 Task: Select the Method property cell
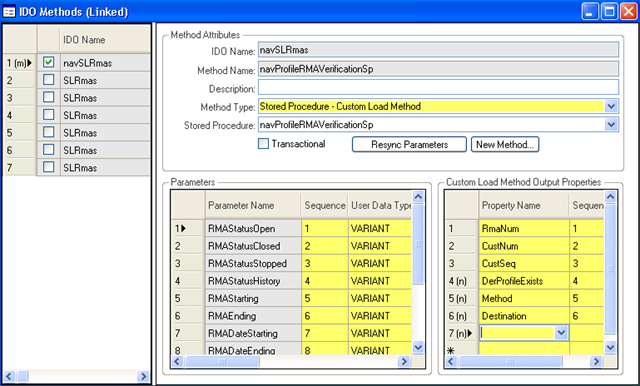[x=524, y=298]
